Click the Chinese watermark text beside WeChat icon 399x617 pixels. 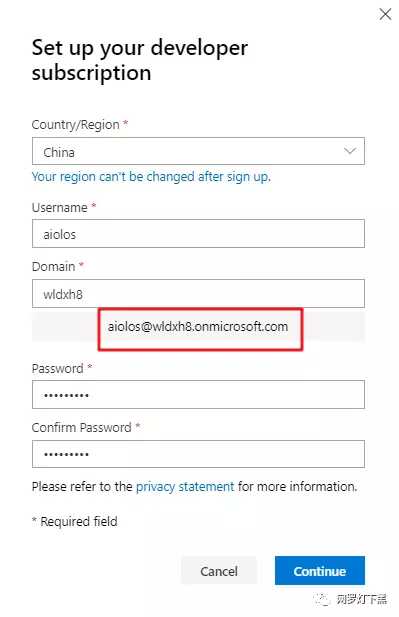point(361,600)
